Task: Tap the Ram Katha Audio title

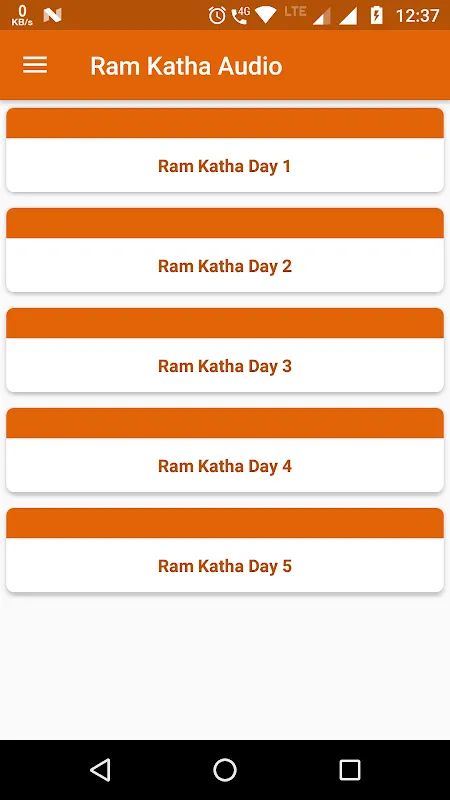Action: click(x=186, y=66)
